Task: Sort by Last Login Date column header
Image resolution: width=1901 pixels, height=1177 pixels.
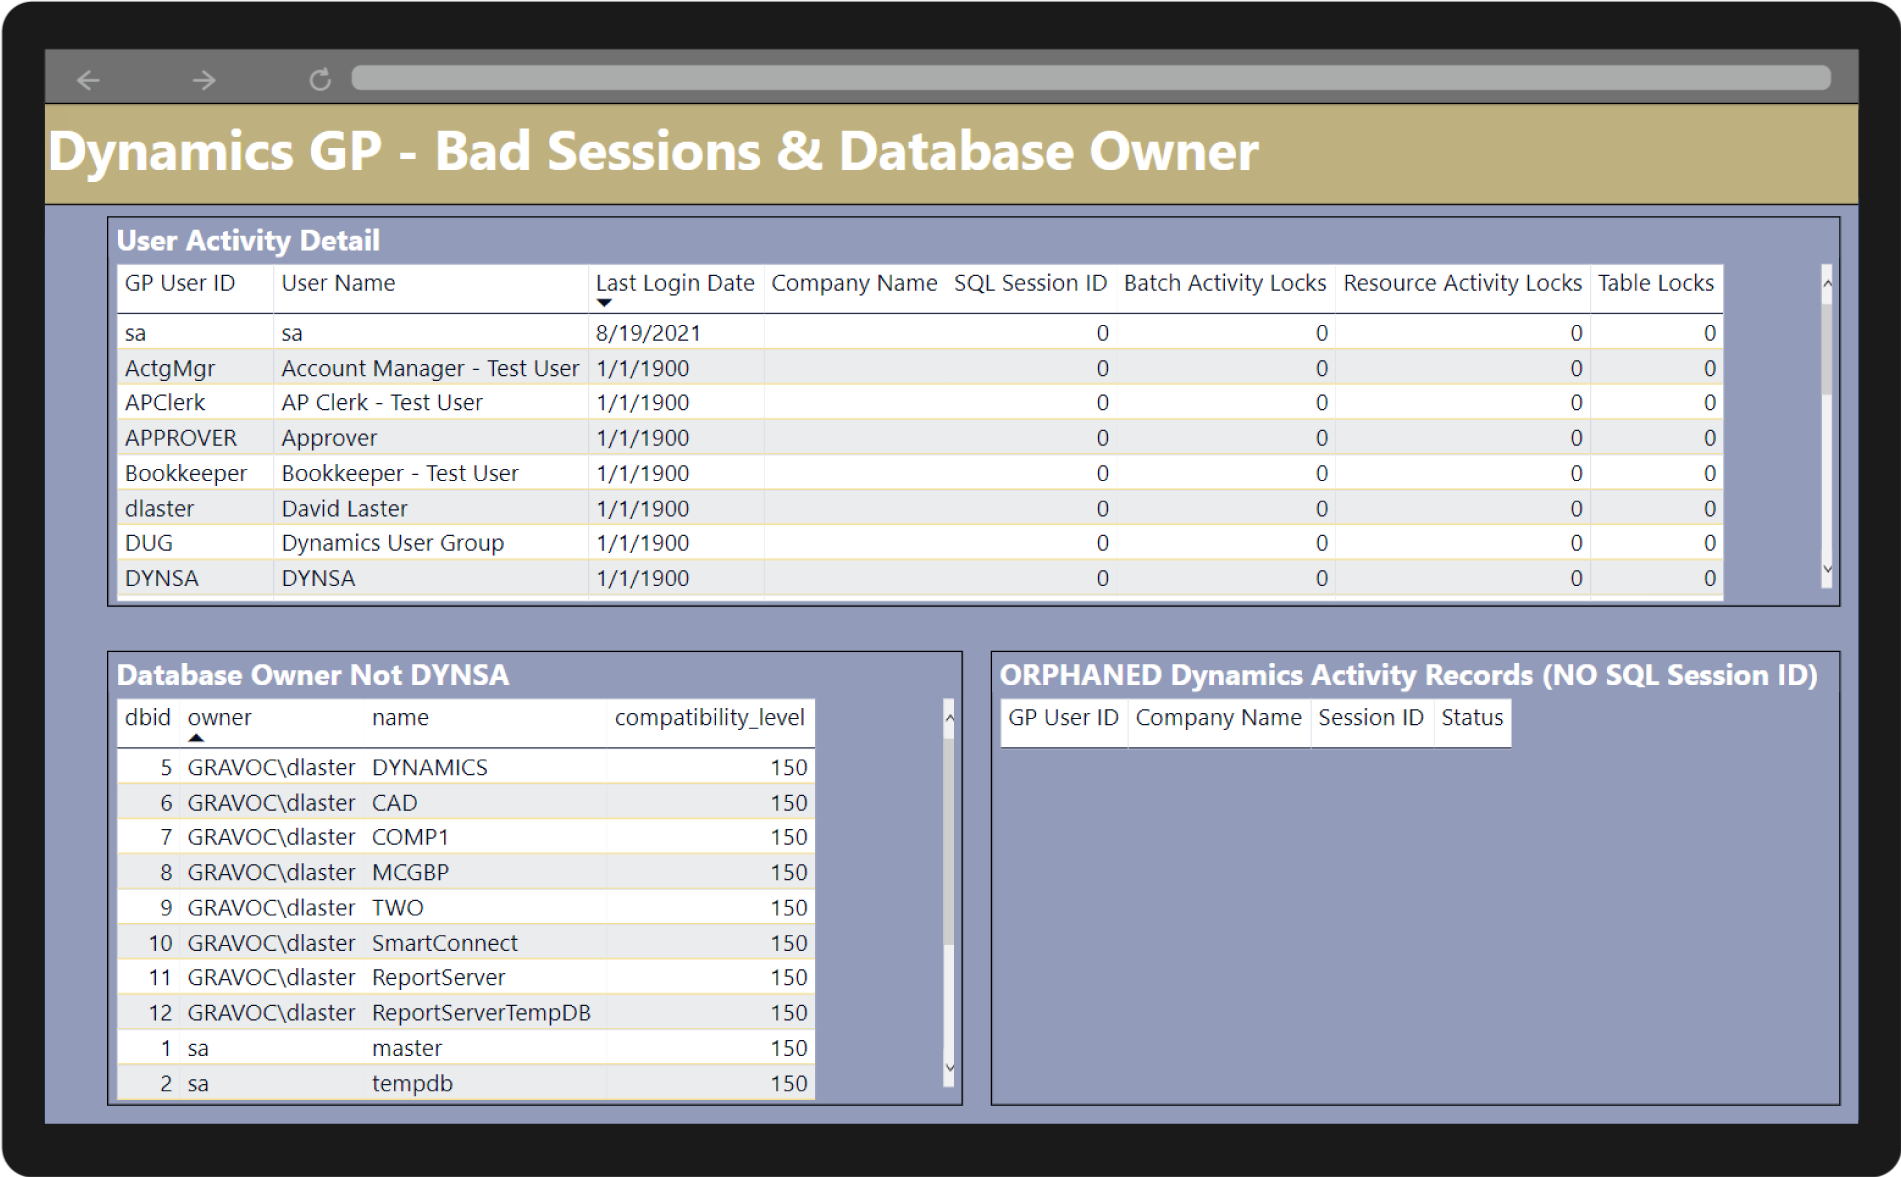Action: click(x=675, y=283)
